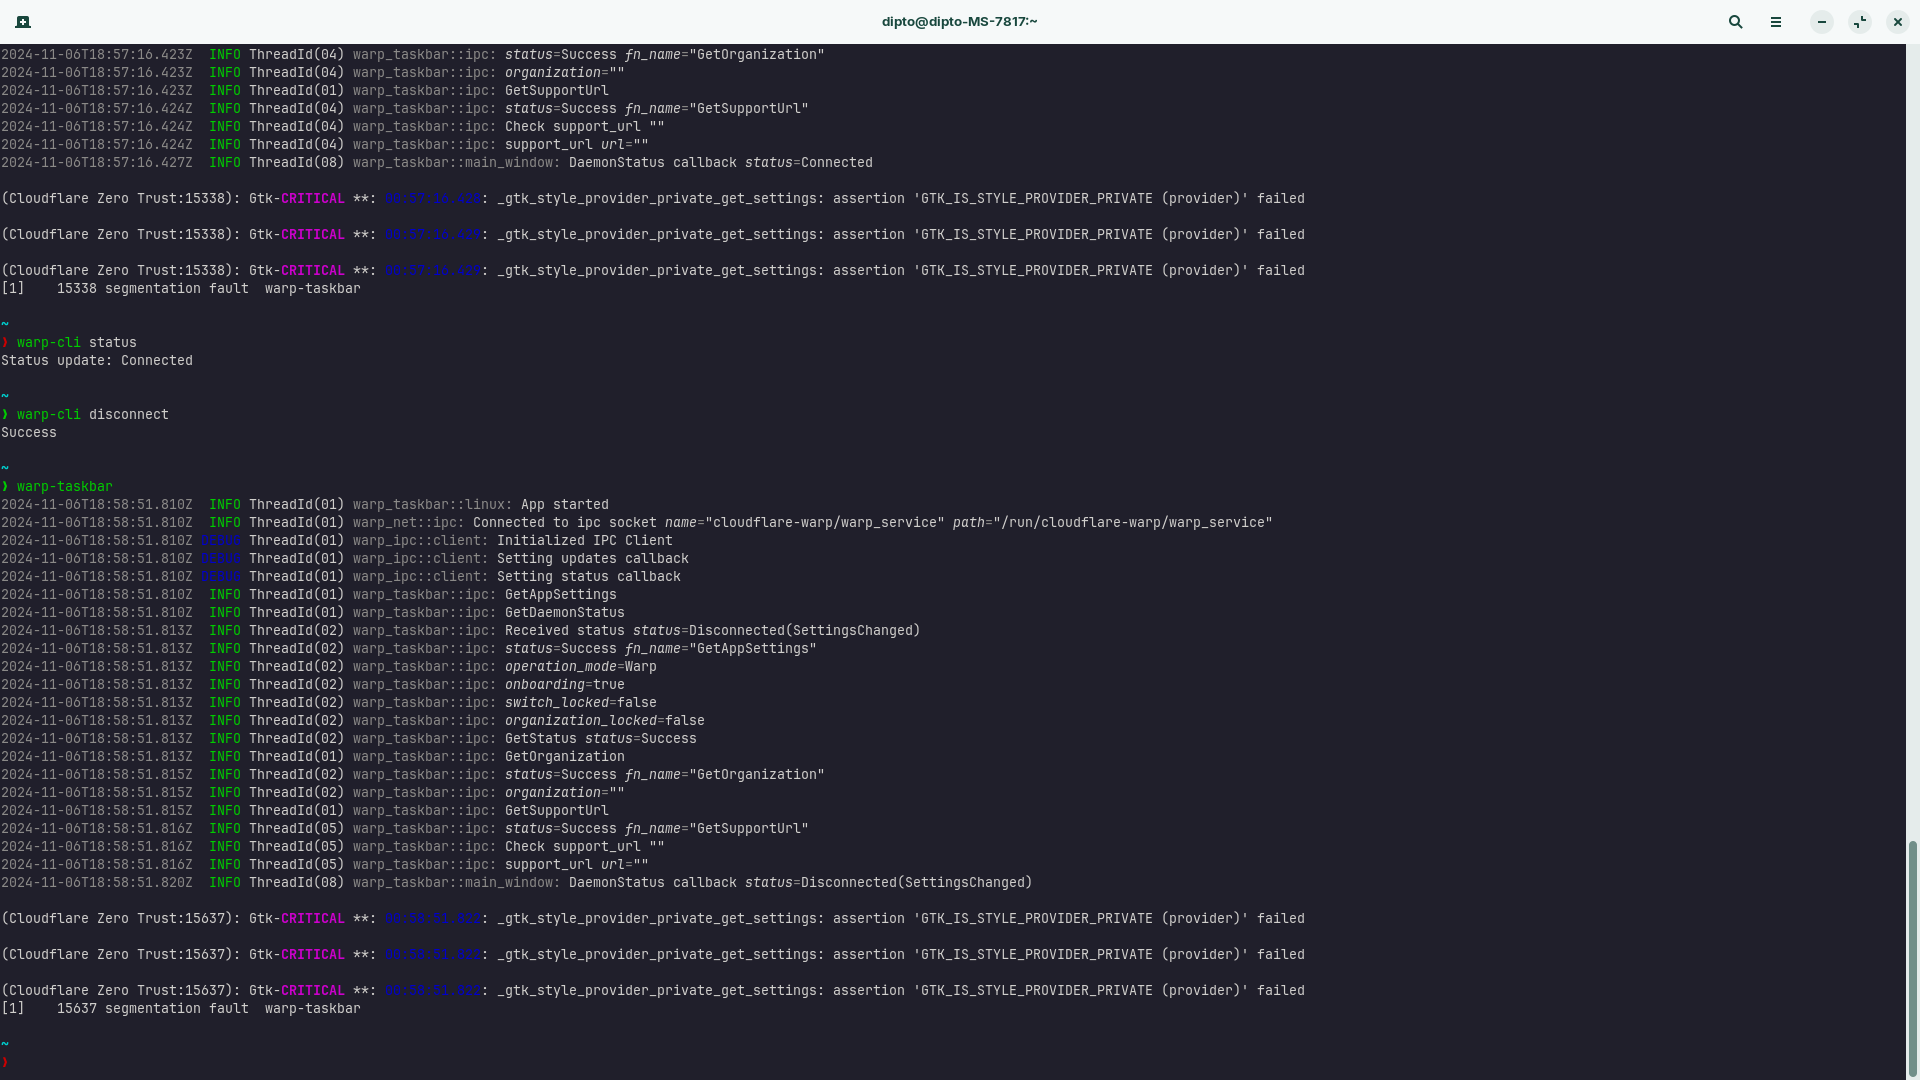Click the highlighted timestamp in last Gtk-CRITICAL error
1920x1080 pixels.
tap(434, 990)
